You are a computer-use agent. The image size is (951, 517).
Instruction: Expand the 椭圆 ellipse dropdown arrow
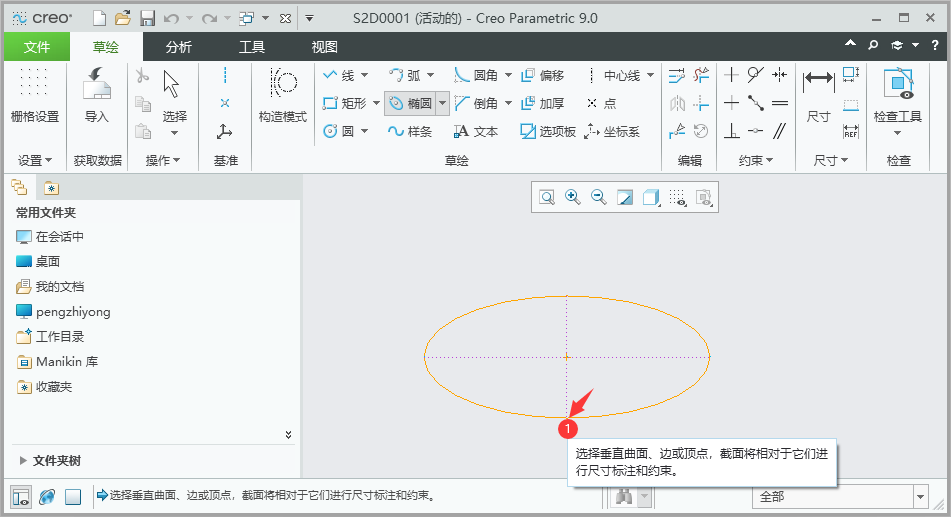point(442,103)
